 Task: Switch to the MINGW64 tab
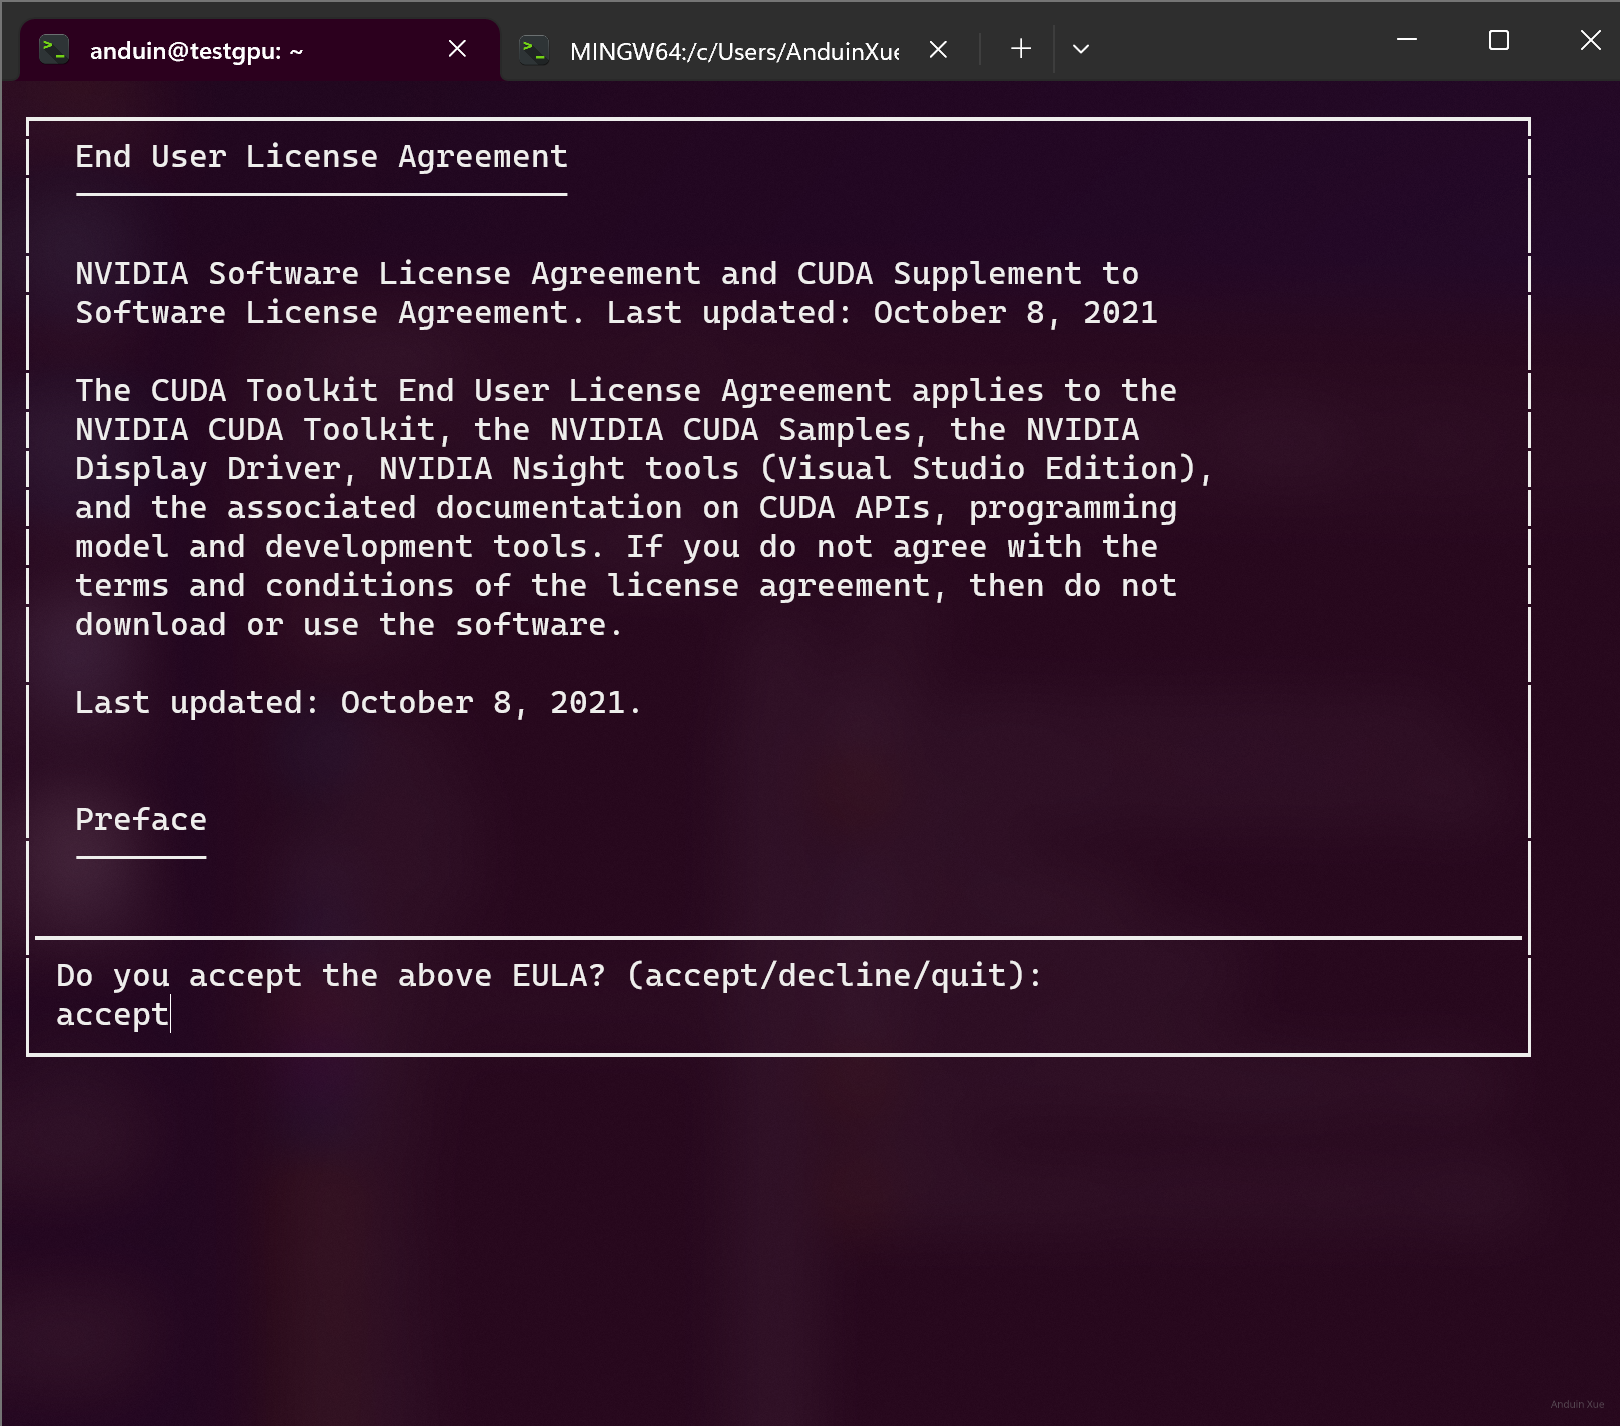tap(733, 51)
